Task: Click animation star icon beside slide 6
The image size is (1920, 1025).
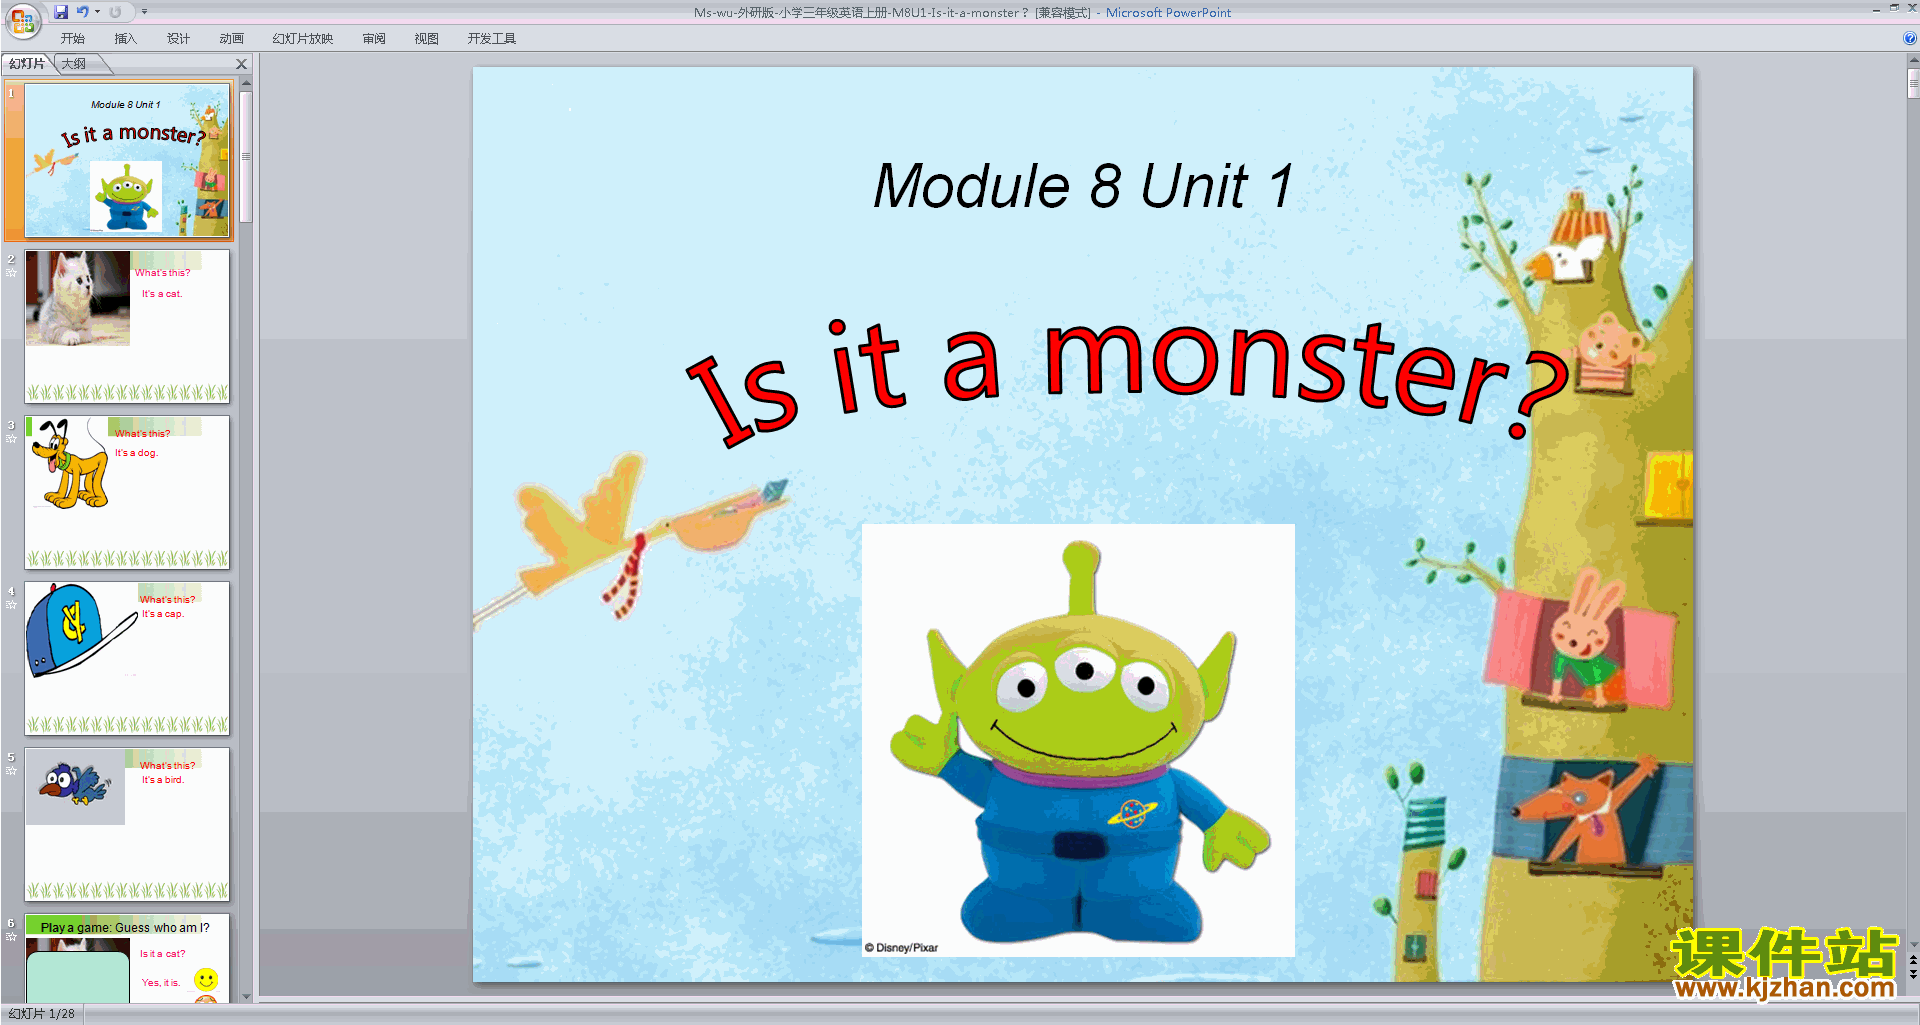Action: pos(11,937)
